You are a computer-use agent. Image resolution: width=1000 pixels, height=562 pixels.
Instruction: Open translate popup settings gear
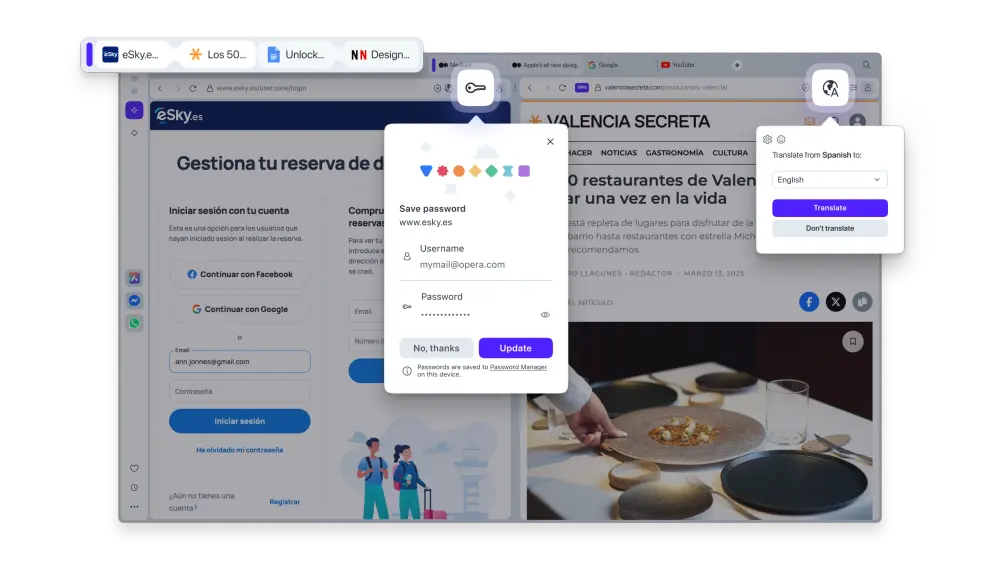coord(767,139)
